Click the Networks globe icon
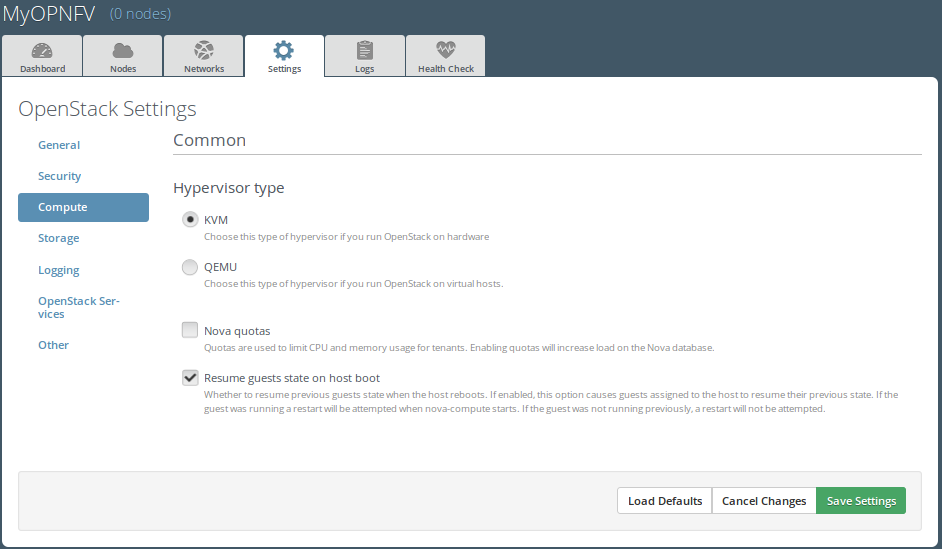Viewport: 942px width, 549px height. pos(204,50)
